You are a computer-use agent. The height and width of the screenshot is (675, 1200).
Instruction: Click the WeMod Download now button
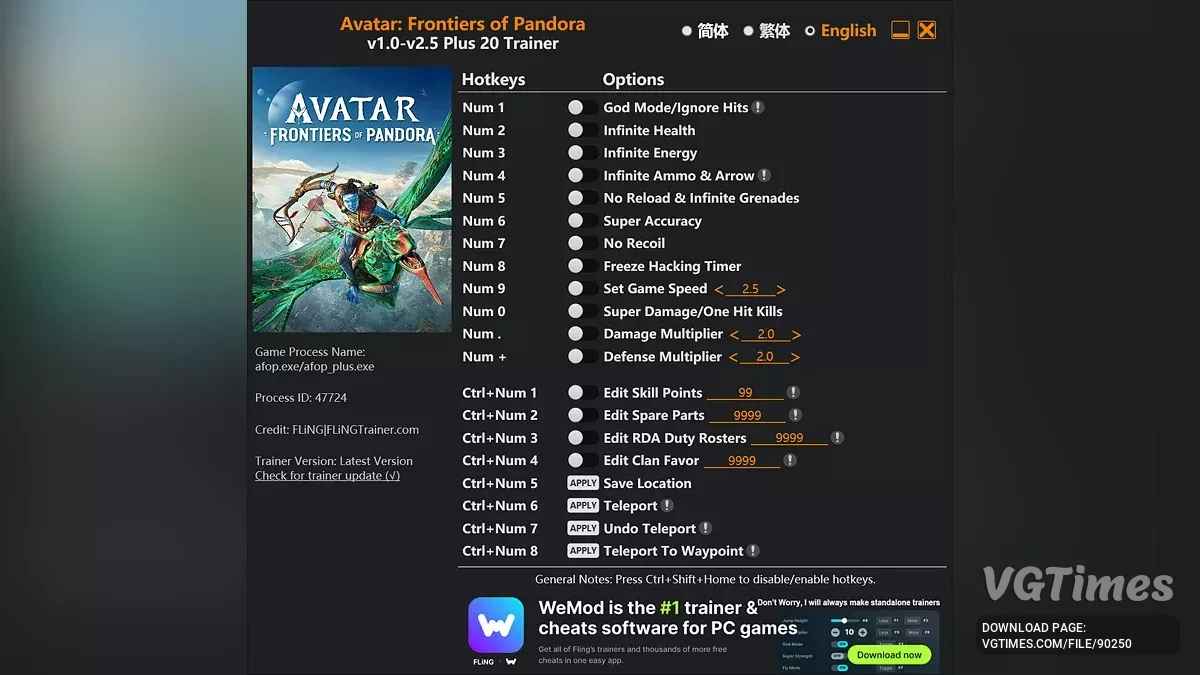coord(889,655)
